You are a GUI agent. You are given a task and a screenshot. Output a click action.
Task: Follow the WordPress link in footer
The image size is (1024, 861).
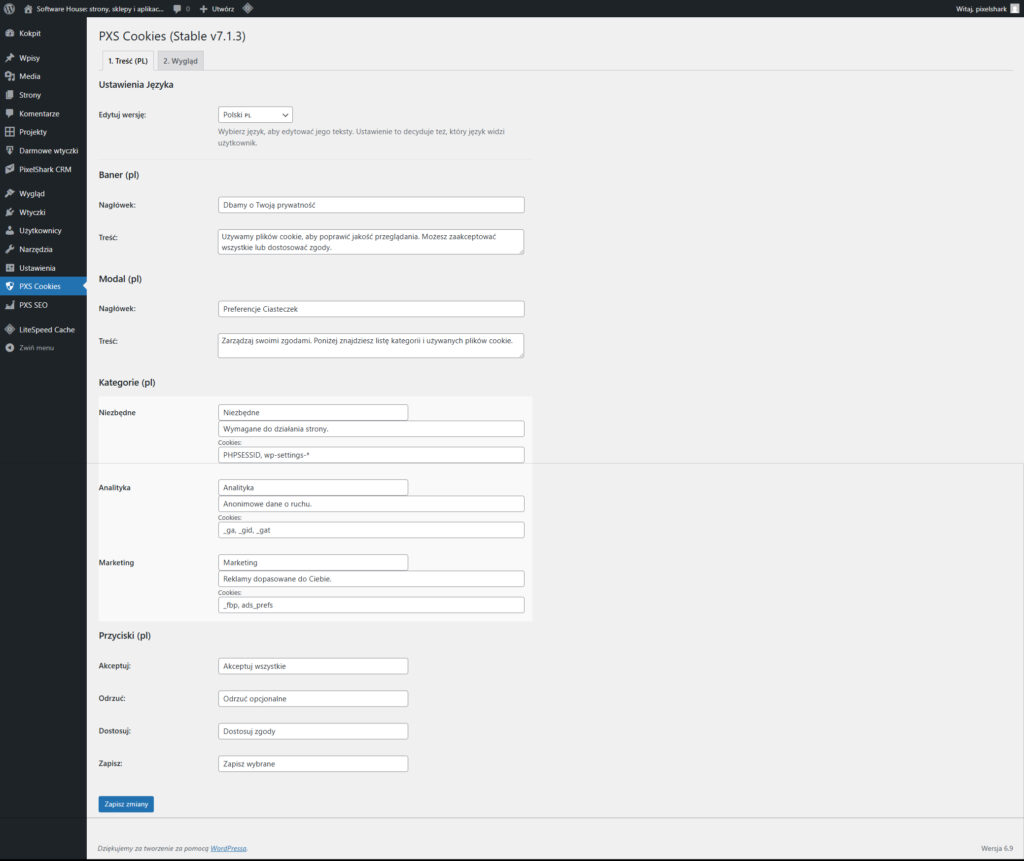tap(228, 848)
